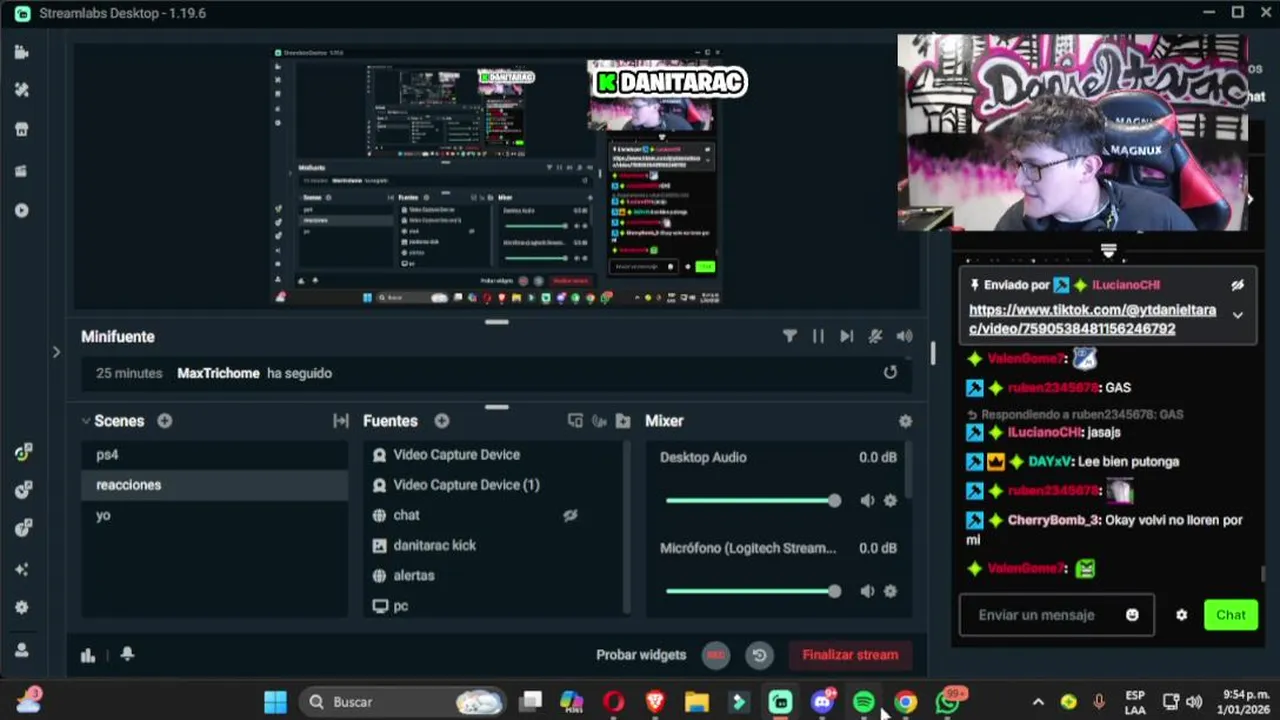Open Settings gear in left sidebar
The width and height of the screenshot is (1280, 720).
(22, 608)
